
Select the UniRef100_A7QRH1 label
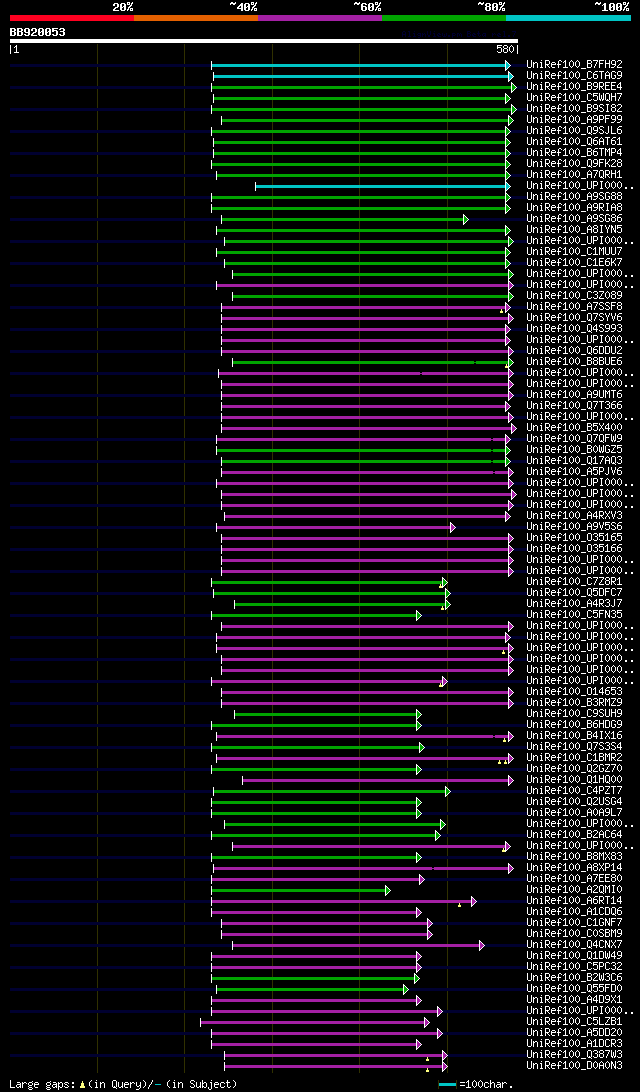pyautogui.click(x=575, y=174)
